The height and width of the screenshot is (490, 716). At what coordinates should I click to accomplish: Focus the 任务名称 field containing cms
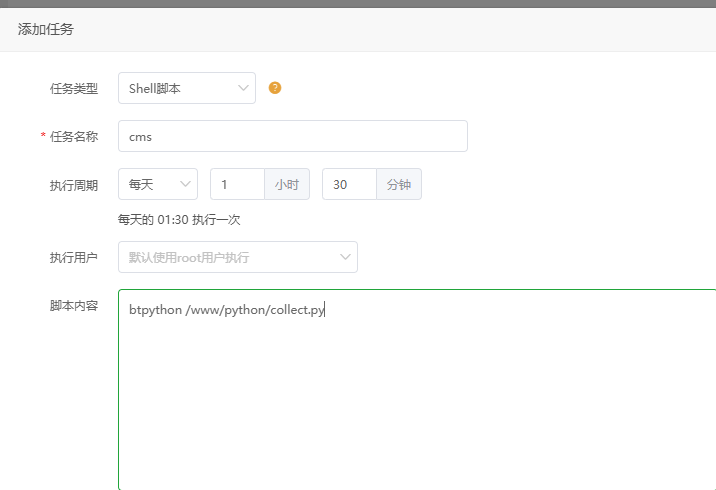[x=292, y=136]
